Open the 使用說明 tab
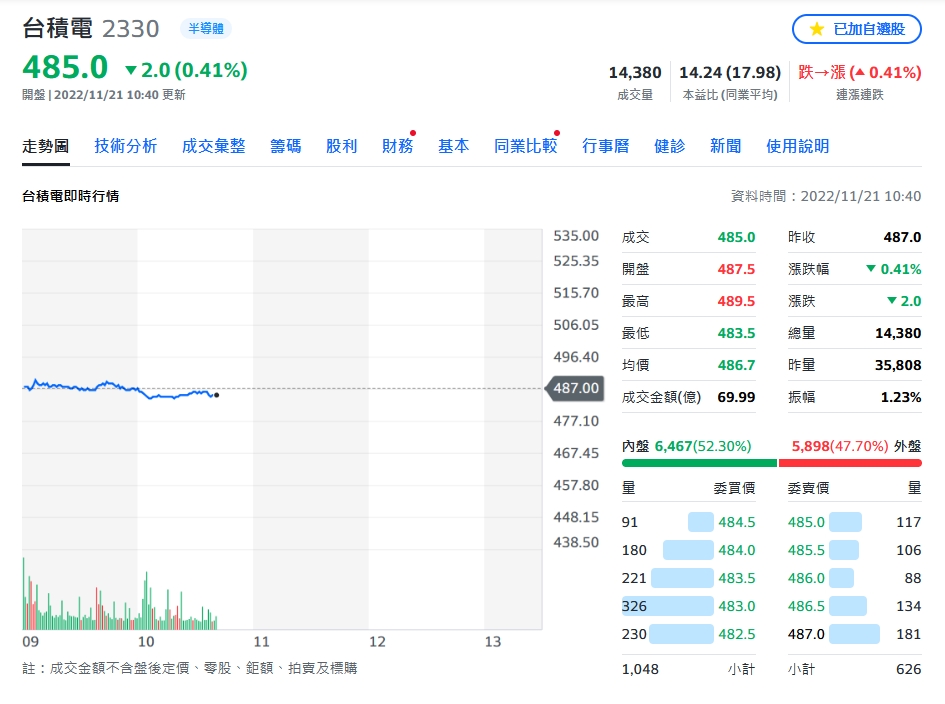Viewport: 945px width, 704px height. pos(797,146)
